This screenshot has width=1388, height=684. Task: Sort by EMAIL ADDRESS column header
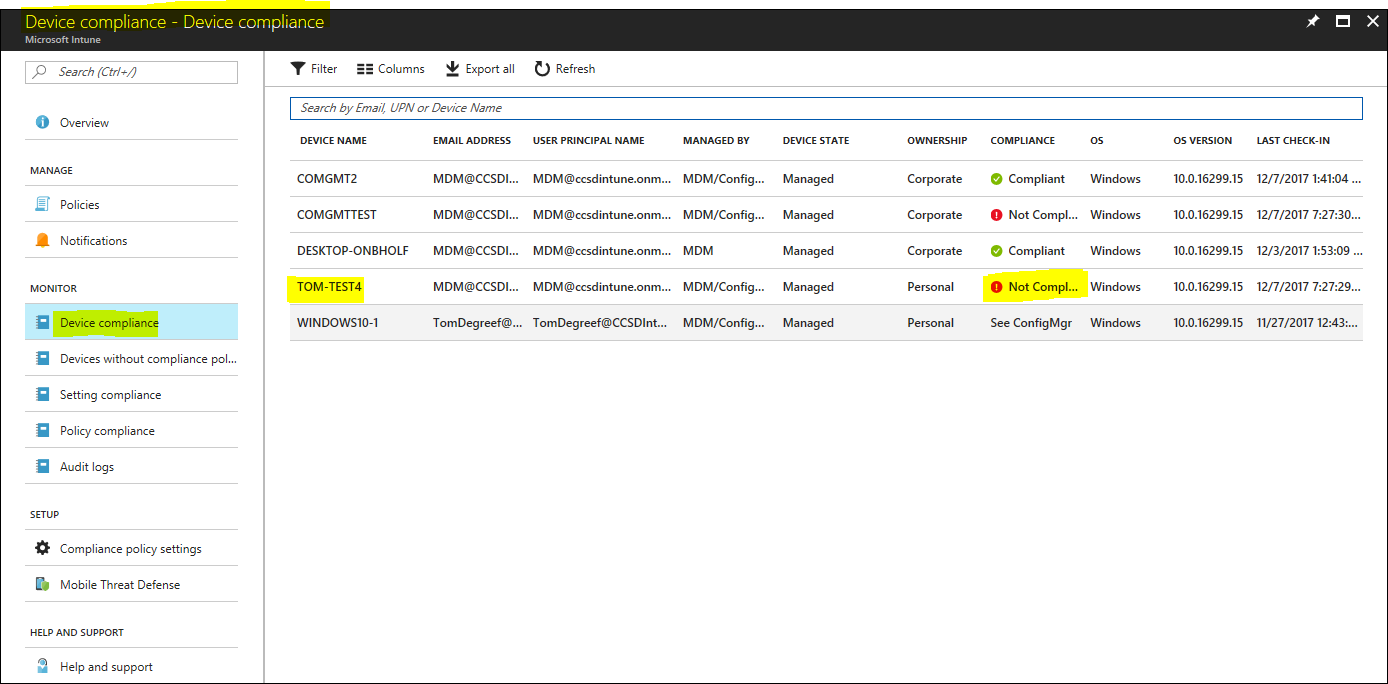coord(472,141)
